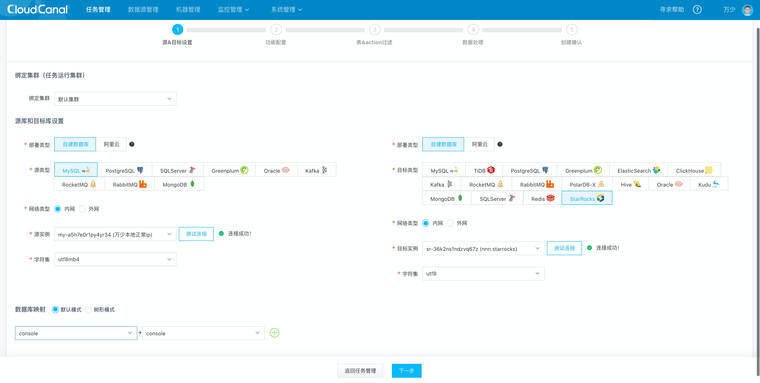Viewport: 760px width, 383px height.
Task: Select target Kafka type
Action: 442,184
